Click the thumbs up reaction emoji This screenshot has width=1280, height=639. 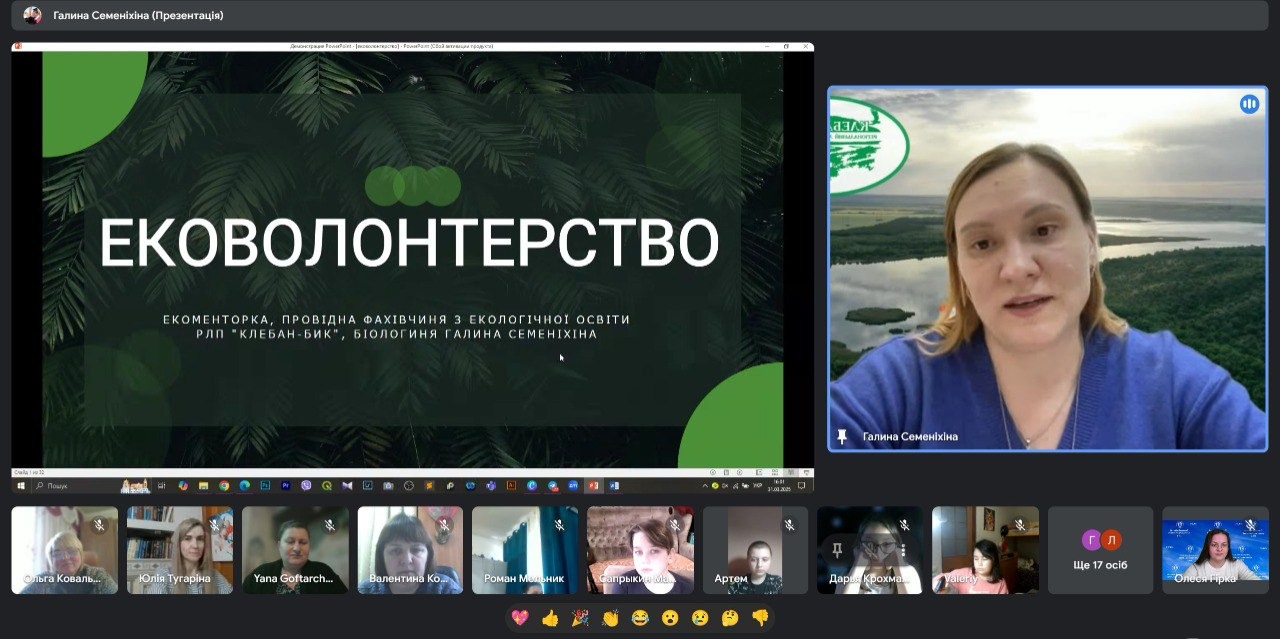pos(549,618)
